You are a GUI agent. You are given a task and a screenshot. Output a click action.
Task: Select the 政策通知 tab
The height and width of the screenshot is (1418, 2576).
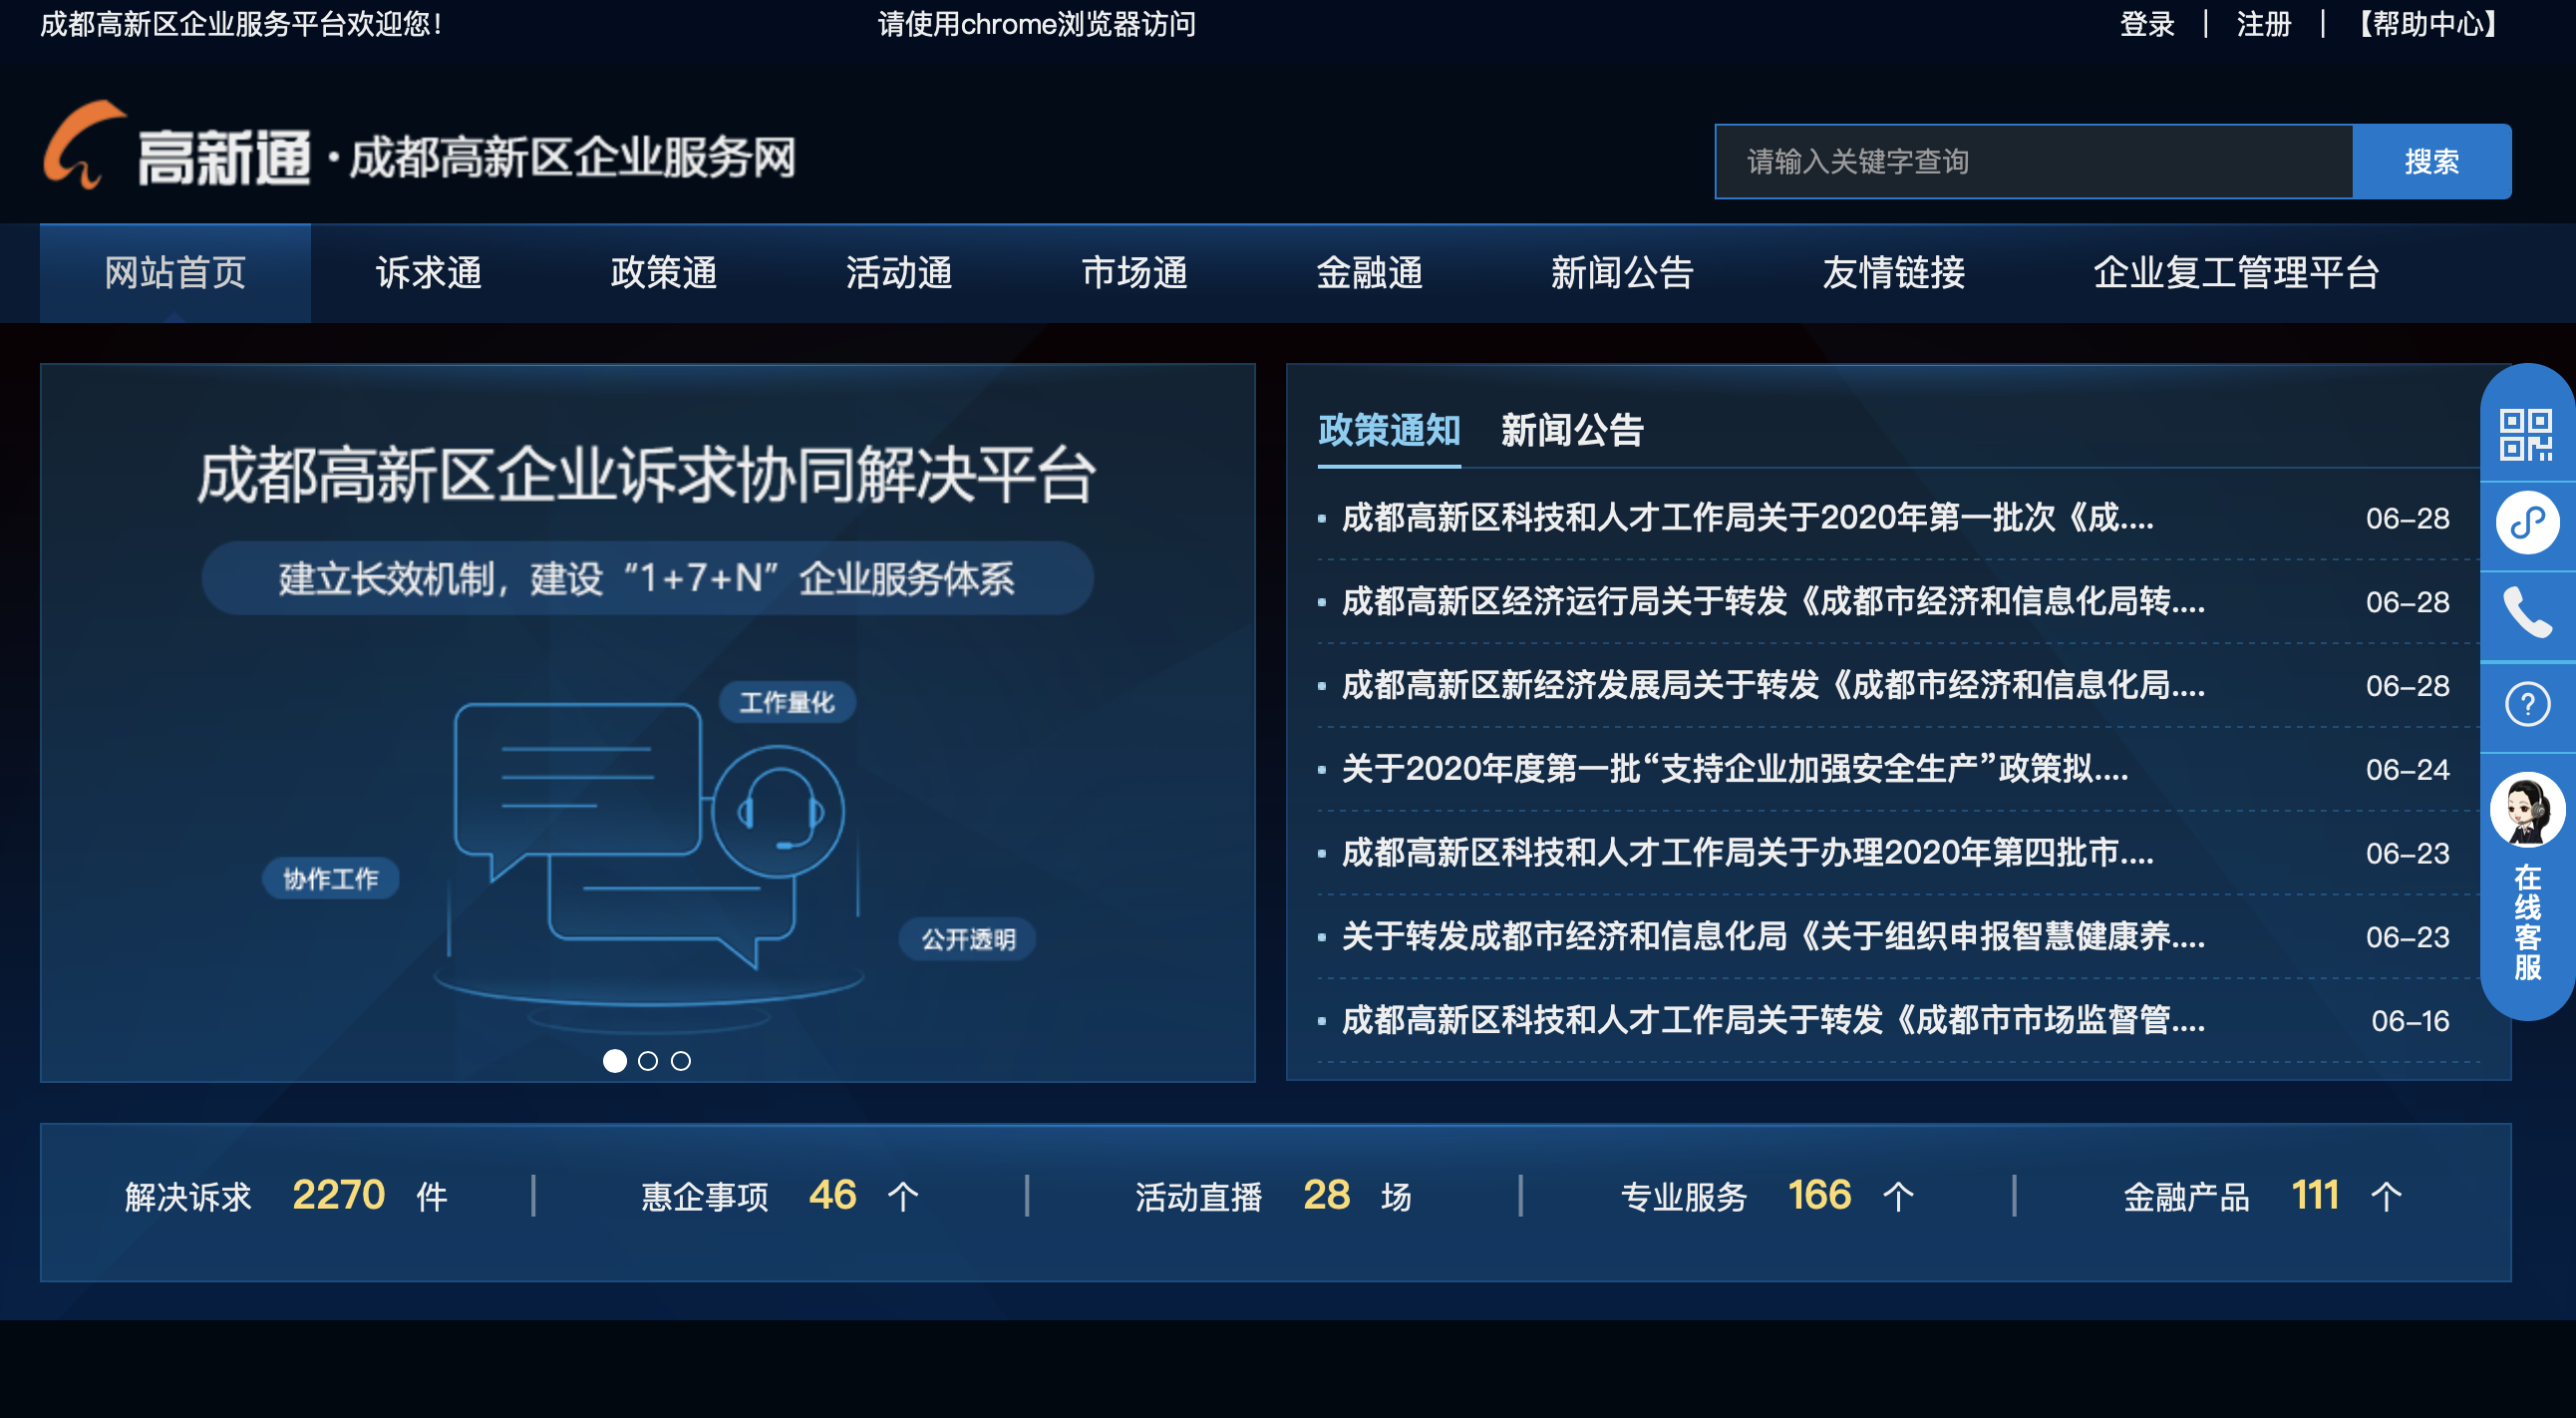1388,430
